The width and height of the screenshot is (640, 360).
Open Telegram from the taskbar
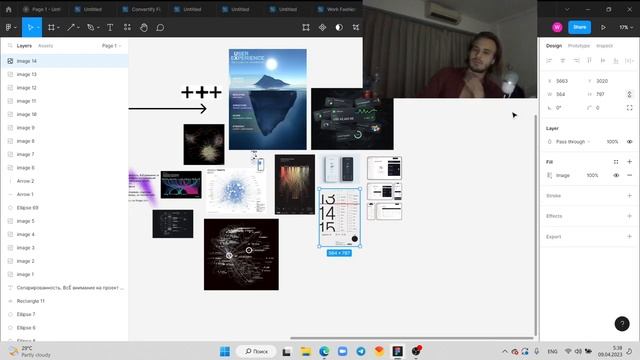(361, 351)
